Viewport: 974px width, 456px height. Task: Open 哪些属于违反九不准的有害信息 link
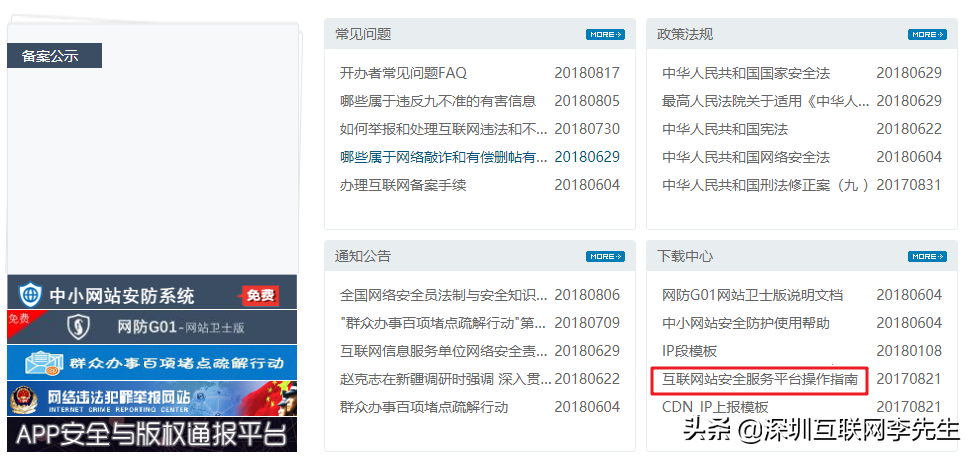click(438, 101)
